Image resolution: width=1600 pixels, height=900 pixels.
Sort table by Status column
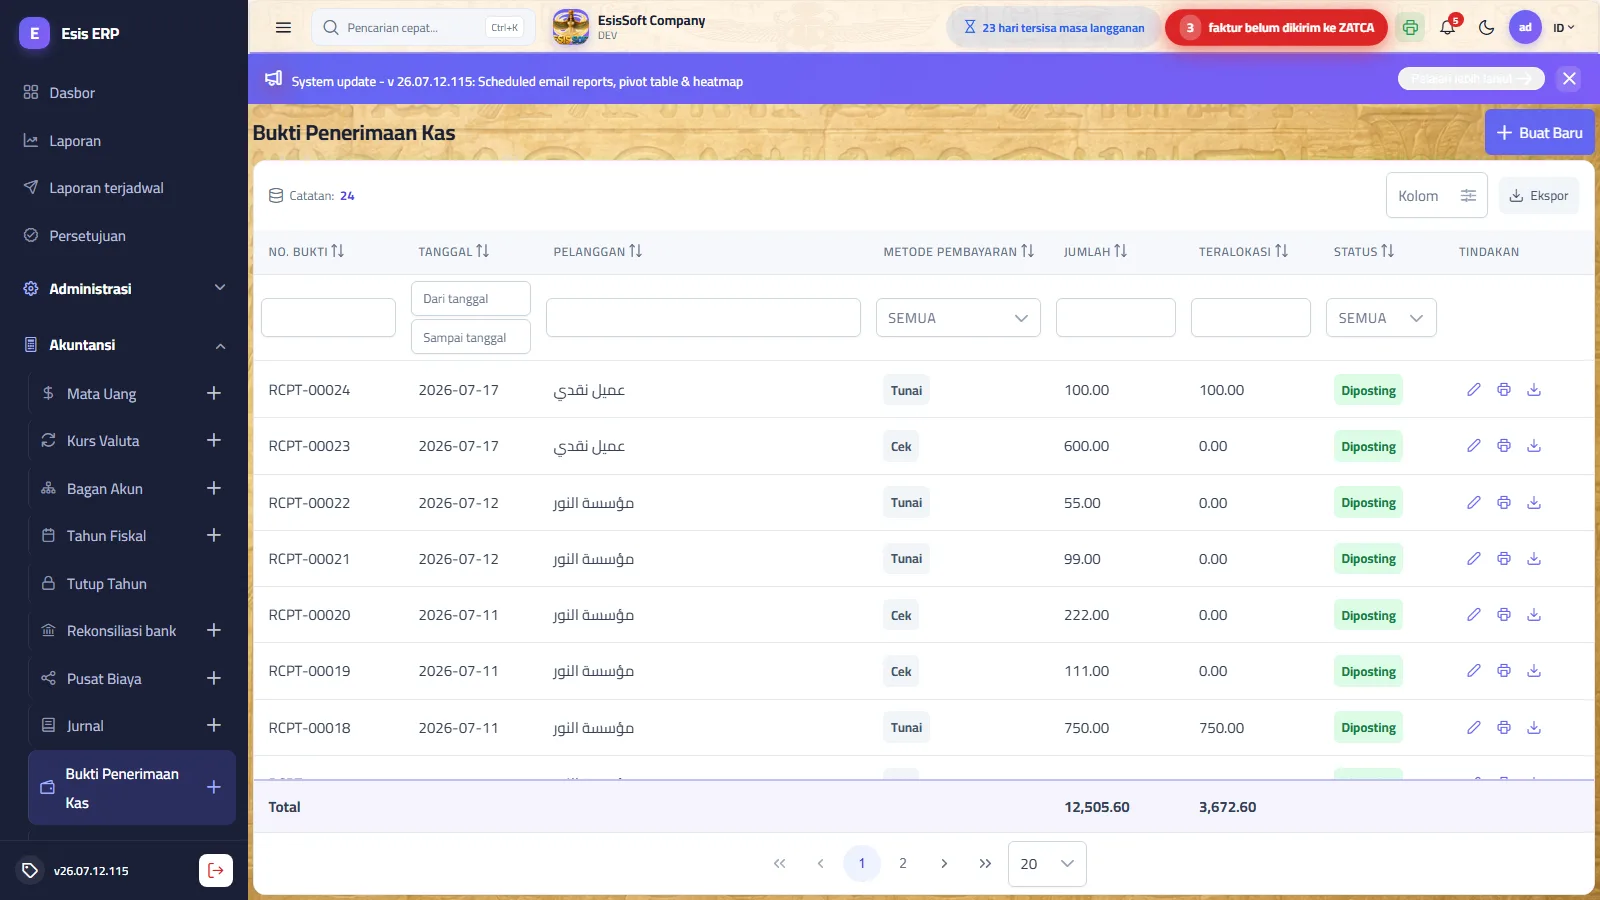coord(1364,252)
